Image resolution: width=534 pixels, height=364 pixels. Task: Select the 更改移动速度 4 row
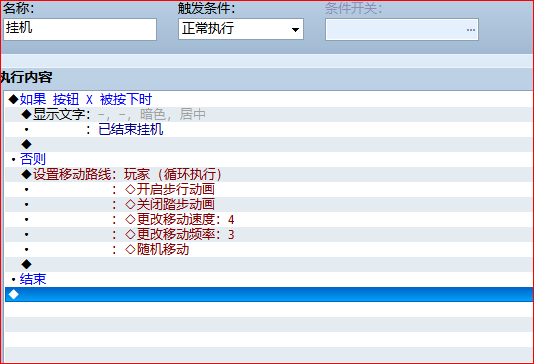click(269, 219)
